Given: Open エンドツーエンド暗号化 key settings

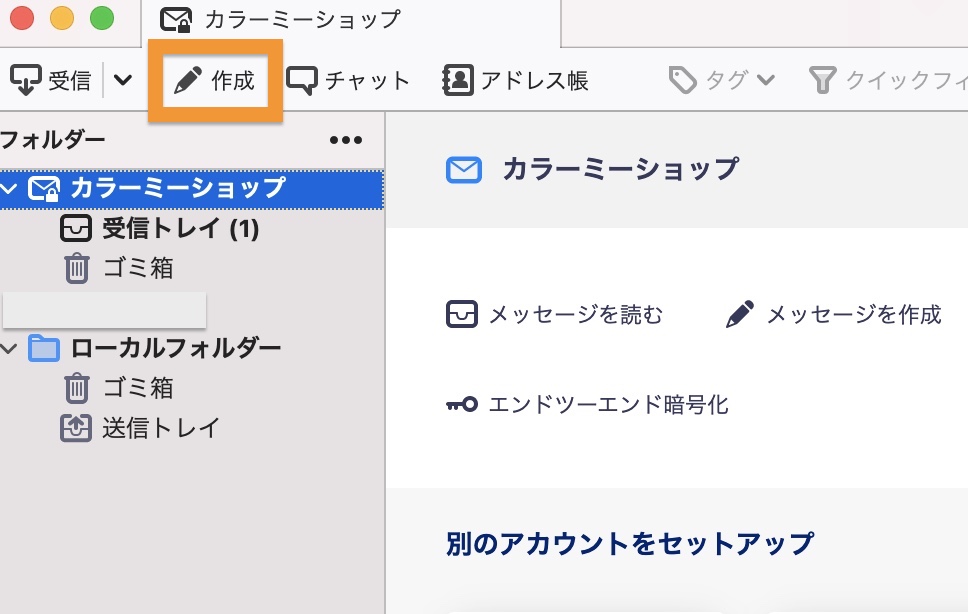Looking at the screenshot, I should pyautogui.click(x=588, y=405).
